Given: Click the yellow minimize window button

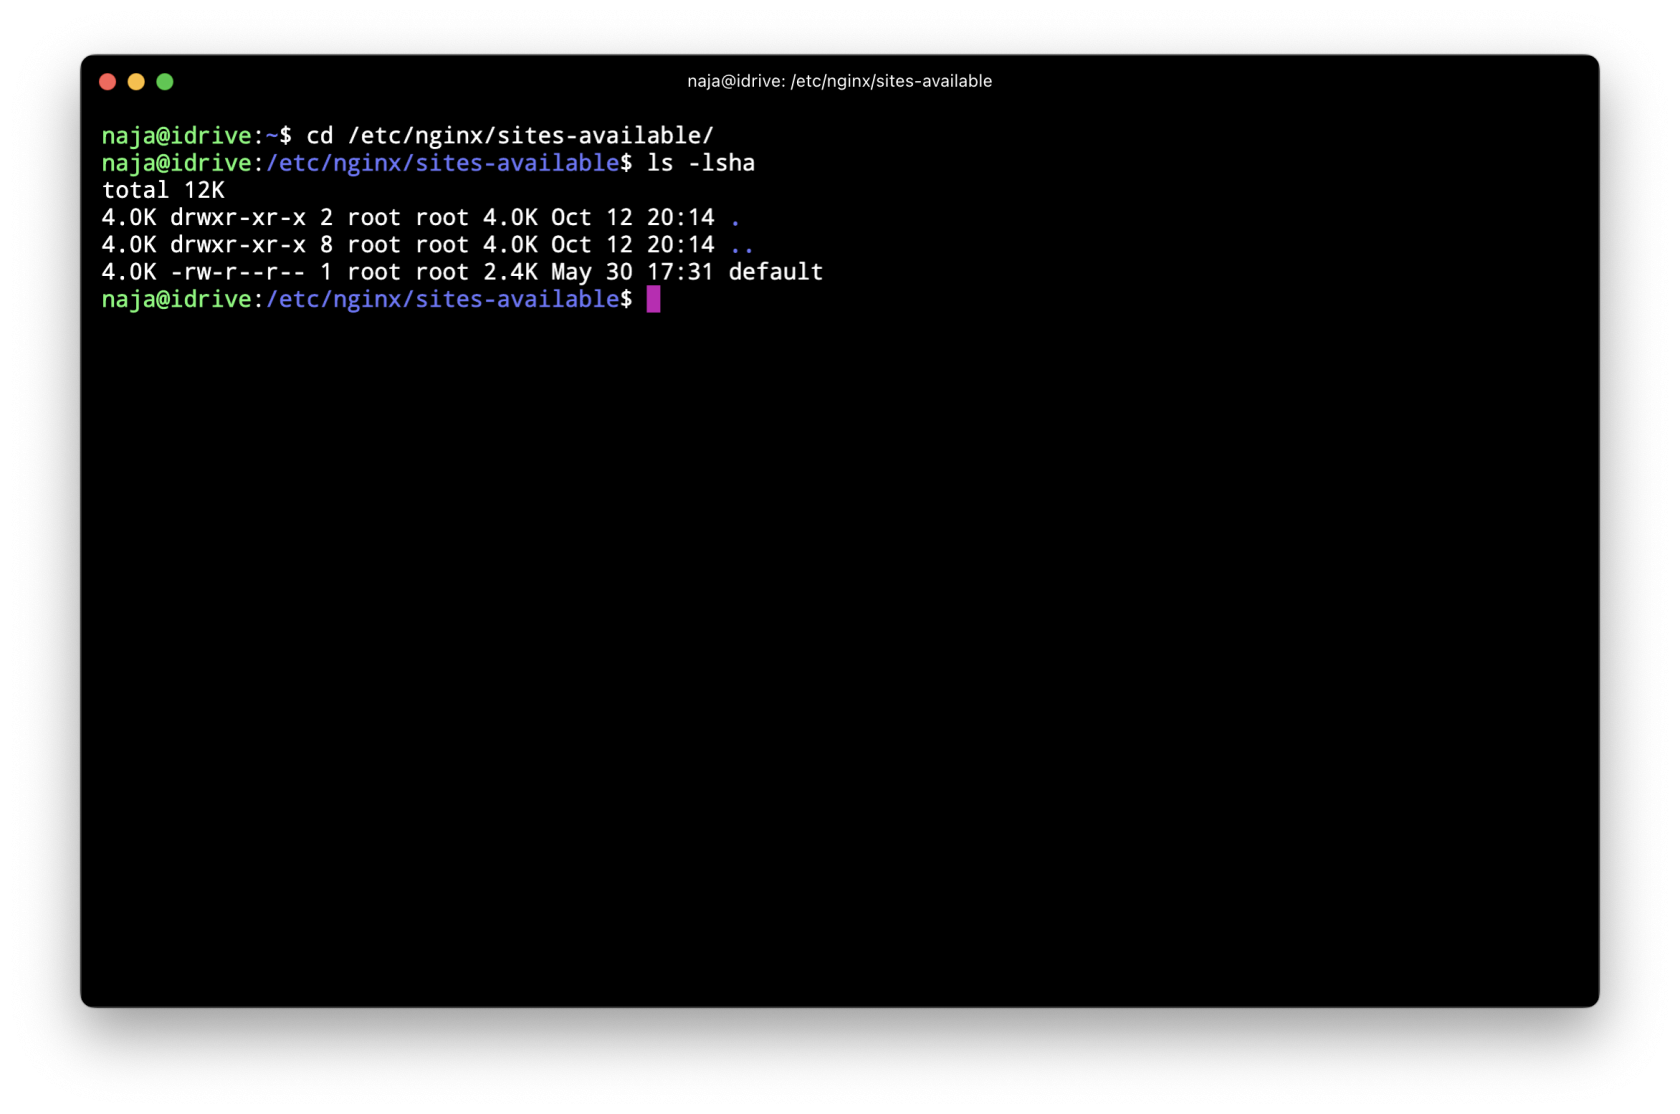Looking at the screenshot, I should [136, 82].
